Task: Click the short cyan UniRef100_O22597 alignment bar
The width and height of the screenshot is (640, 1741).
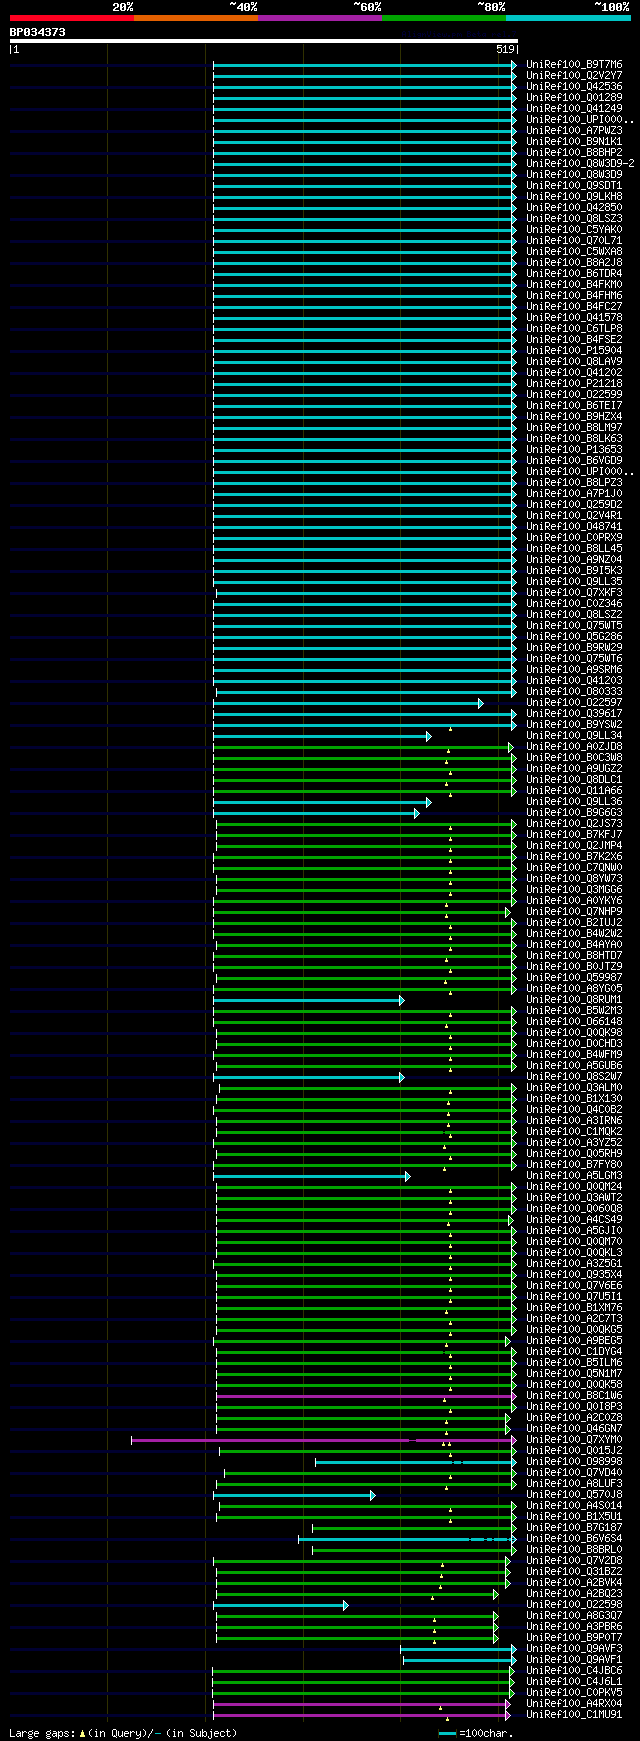Action: (348, 704)
